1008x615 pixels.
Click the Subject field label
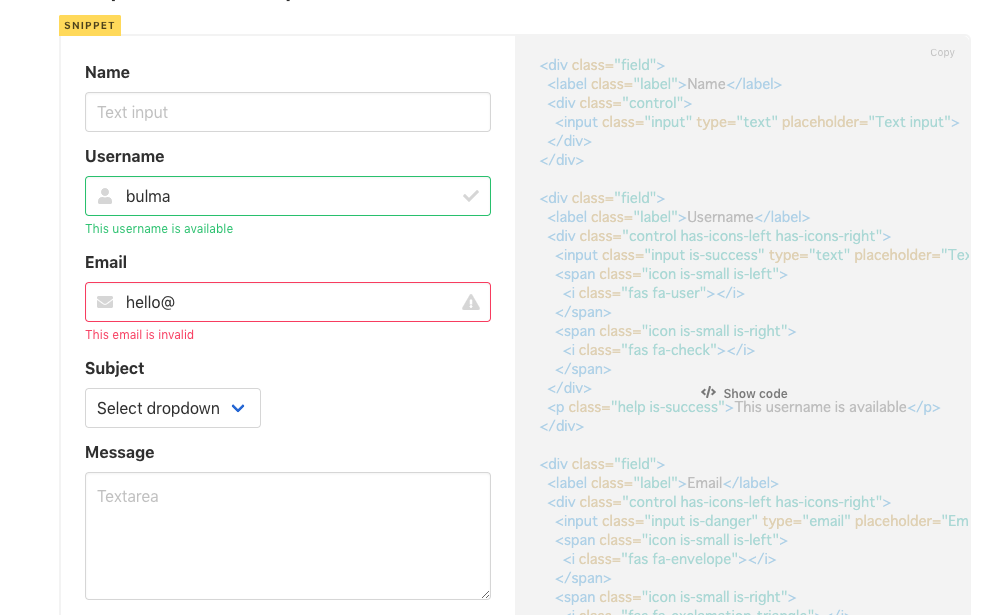point(115,368)
